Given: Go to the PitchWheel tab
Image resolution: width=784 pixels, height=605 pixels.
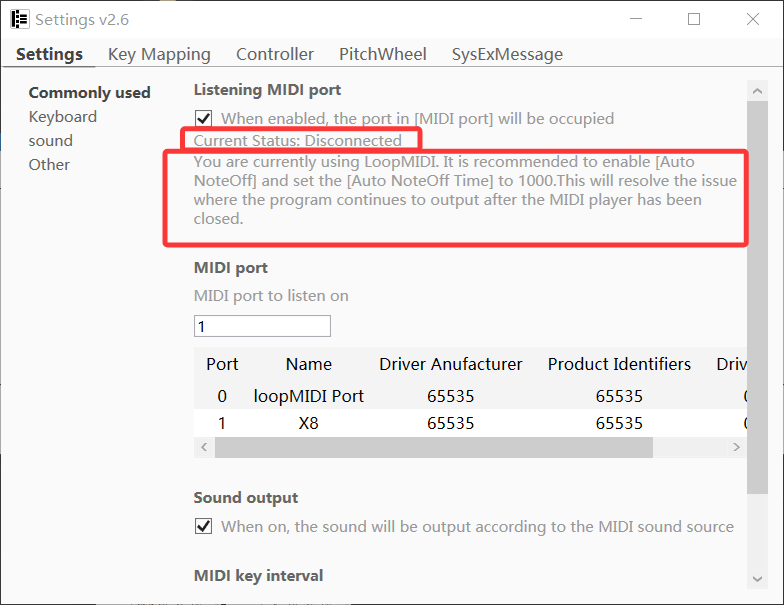Looking at the screenshot, I should [x=382, y=54].
